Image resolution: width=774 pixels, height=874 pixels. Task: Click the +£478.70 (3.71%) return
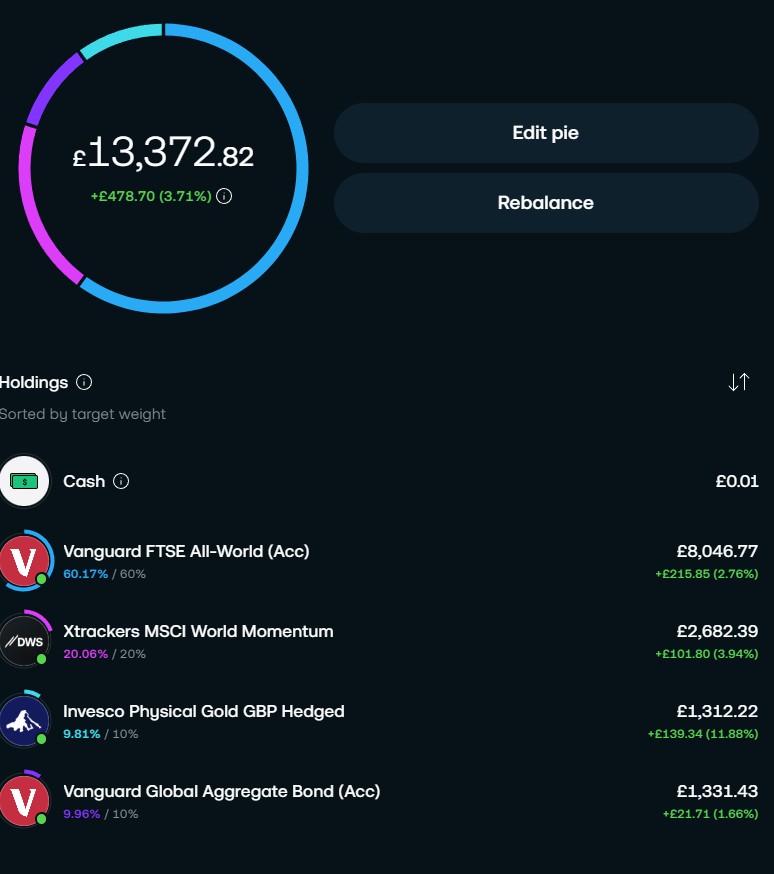pyautogui.click(x=151, y=196)
